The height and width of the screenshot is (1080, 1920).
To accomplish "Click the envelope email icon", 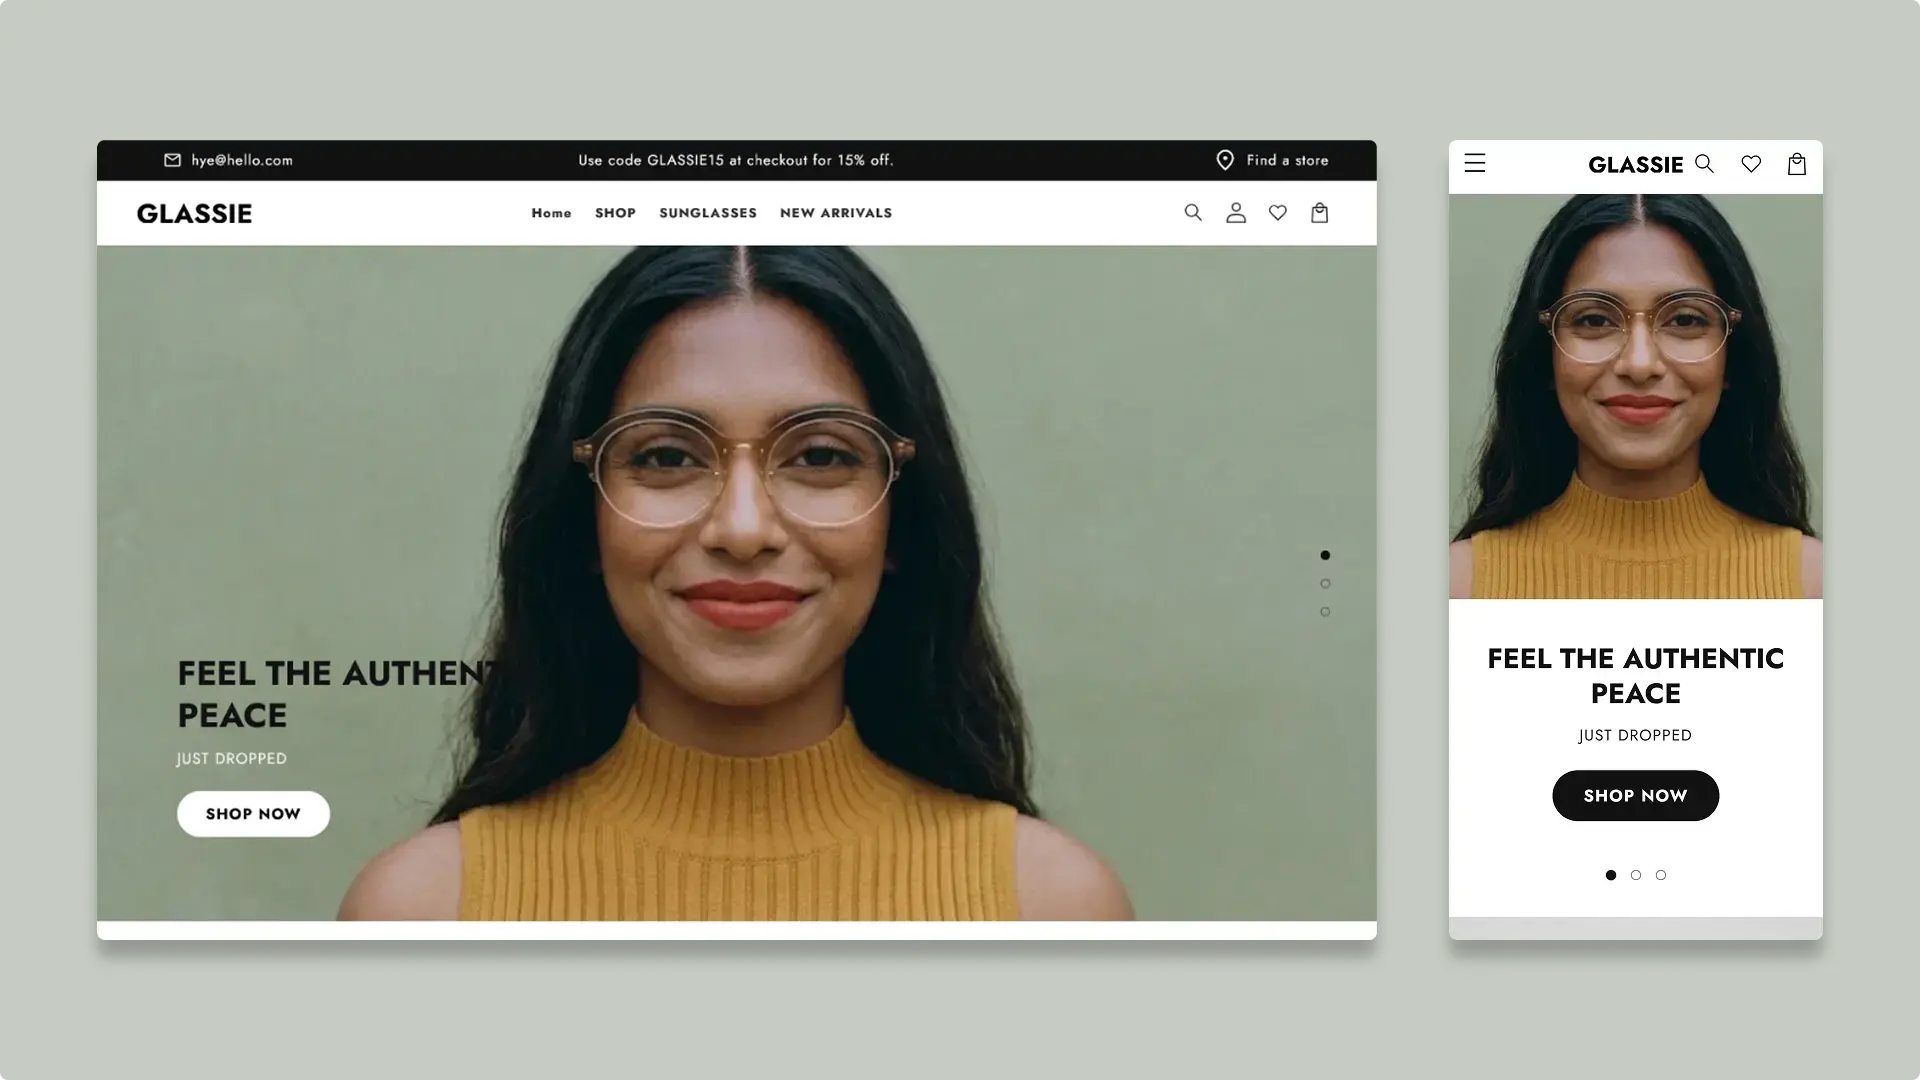I will click(x=172, y=160).
